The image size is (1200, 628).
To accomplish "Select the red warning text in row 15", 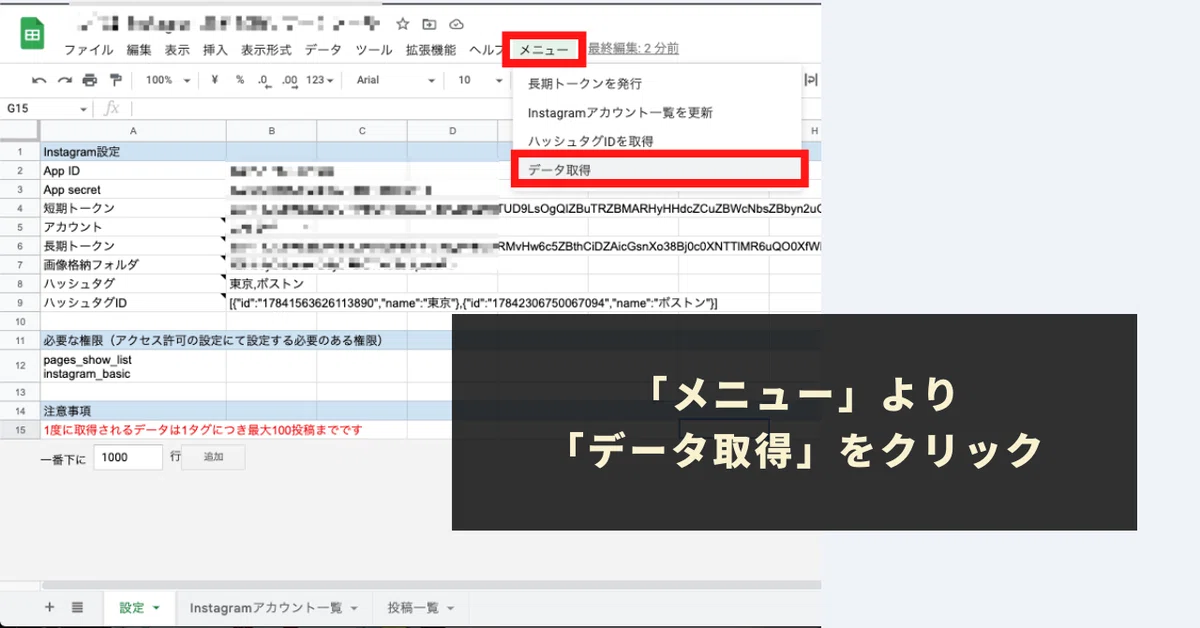I will [202, 430].
